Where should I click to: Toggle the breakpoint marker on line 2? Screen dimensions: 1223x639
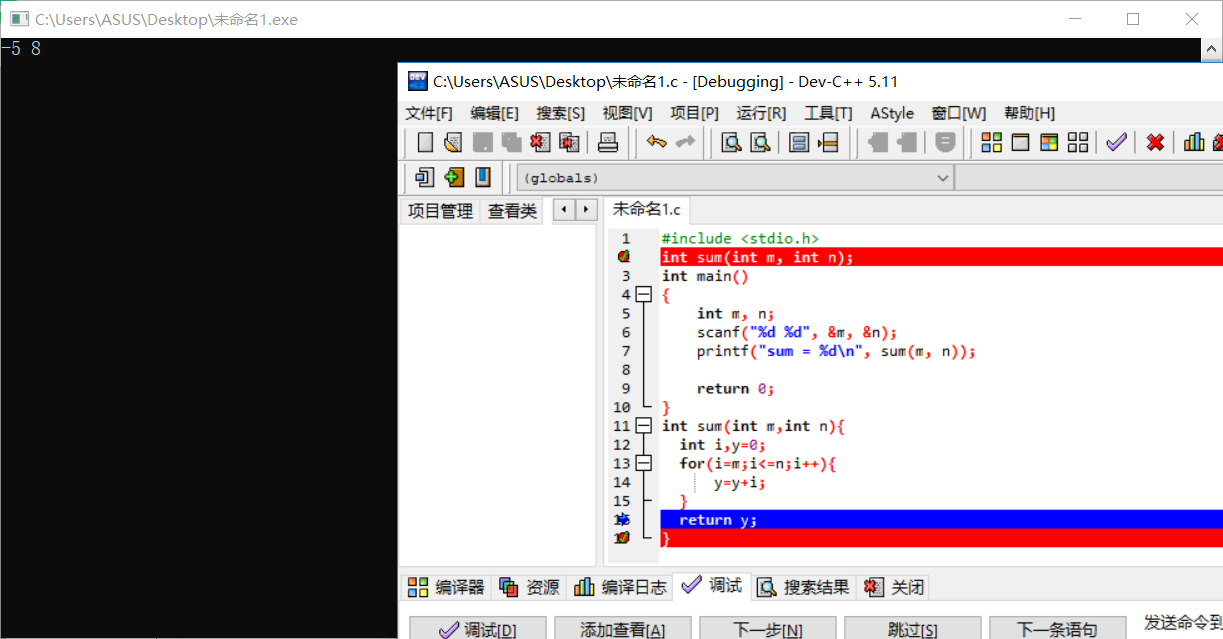pos(623,257)
